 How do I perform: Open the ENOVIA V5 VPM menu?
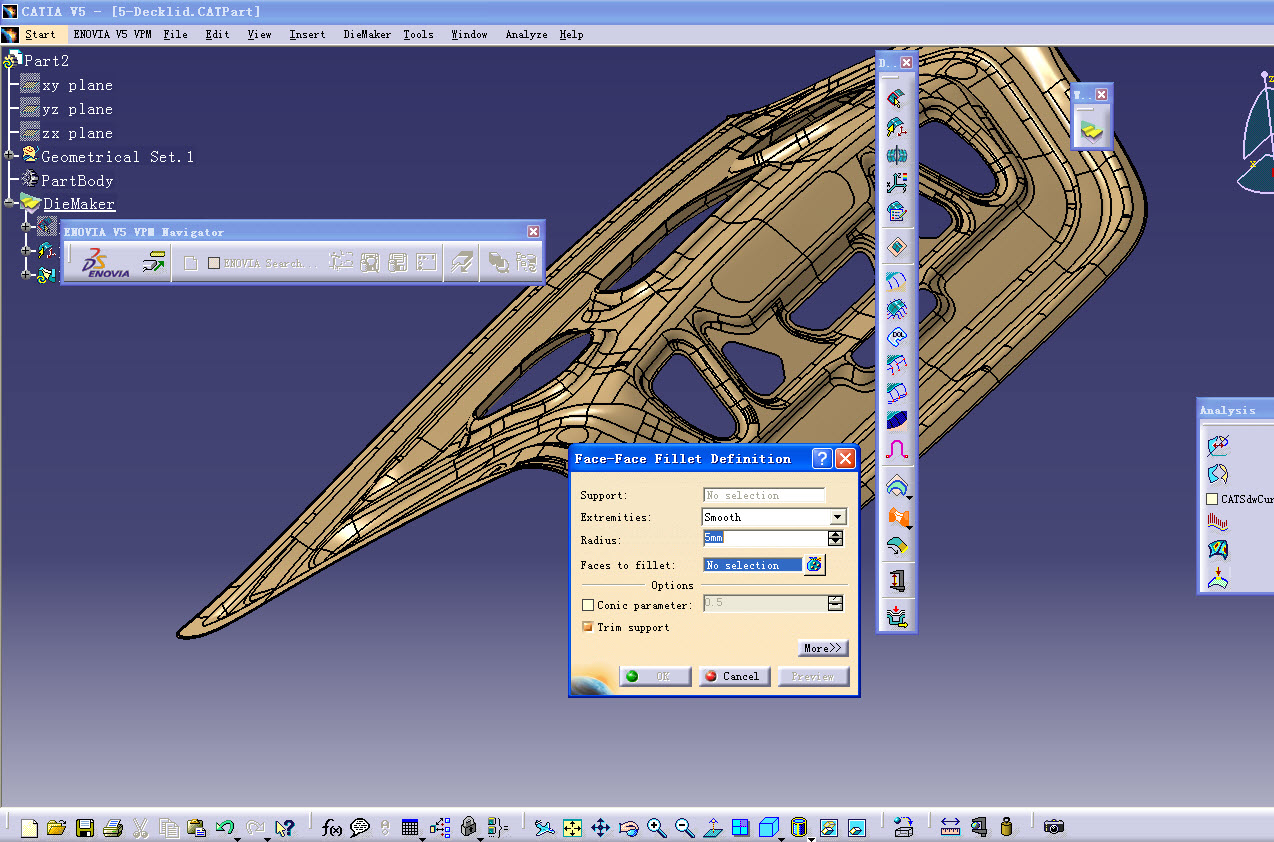(111, 34)
